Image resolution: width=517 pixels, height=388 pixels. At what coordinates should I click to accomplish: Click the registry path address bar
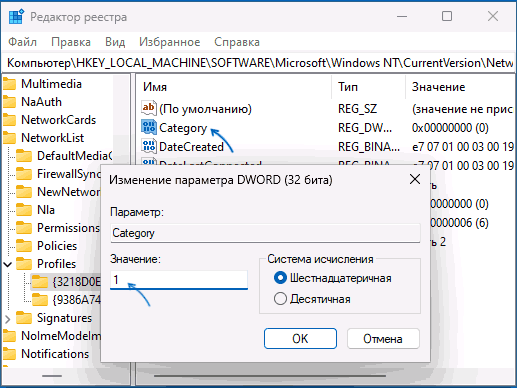pos(259,63)
